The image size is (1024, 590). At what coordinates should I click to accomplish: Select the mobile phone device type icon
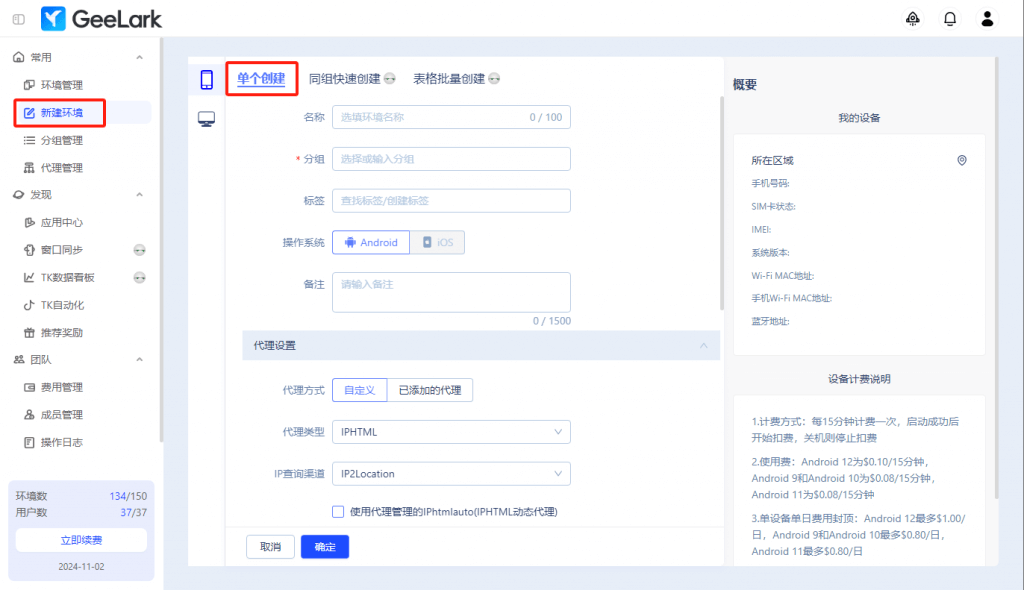[x=207, y=80]
